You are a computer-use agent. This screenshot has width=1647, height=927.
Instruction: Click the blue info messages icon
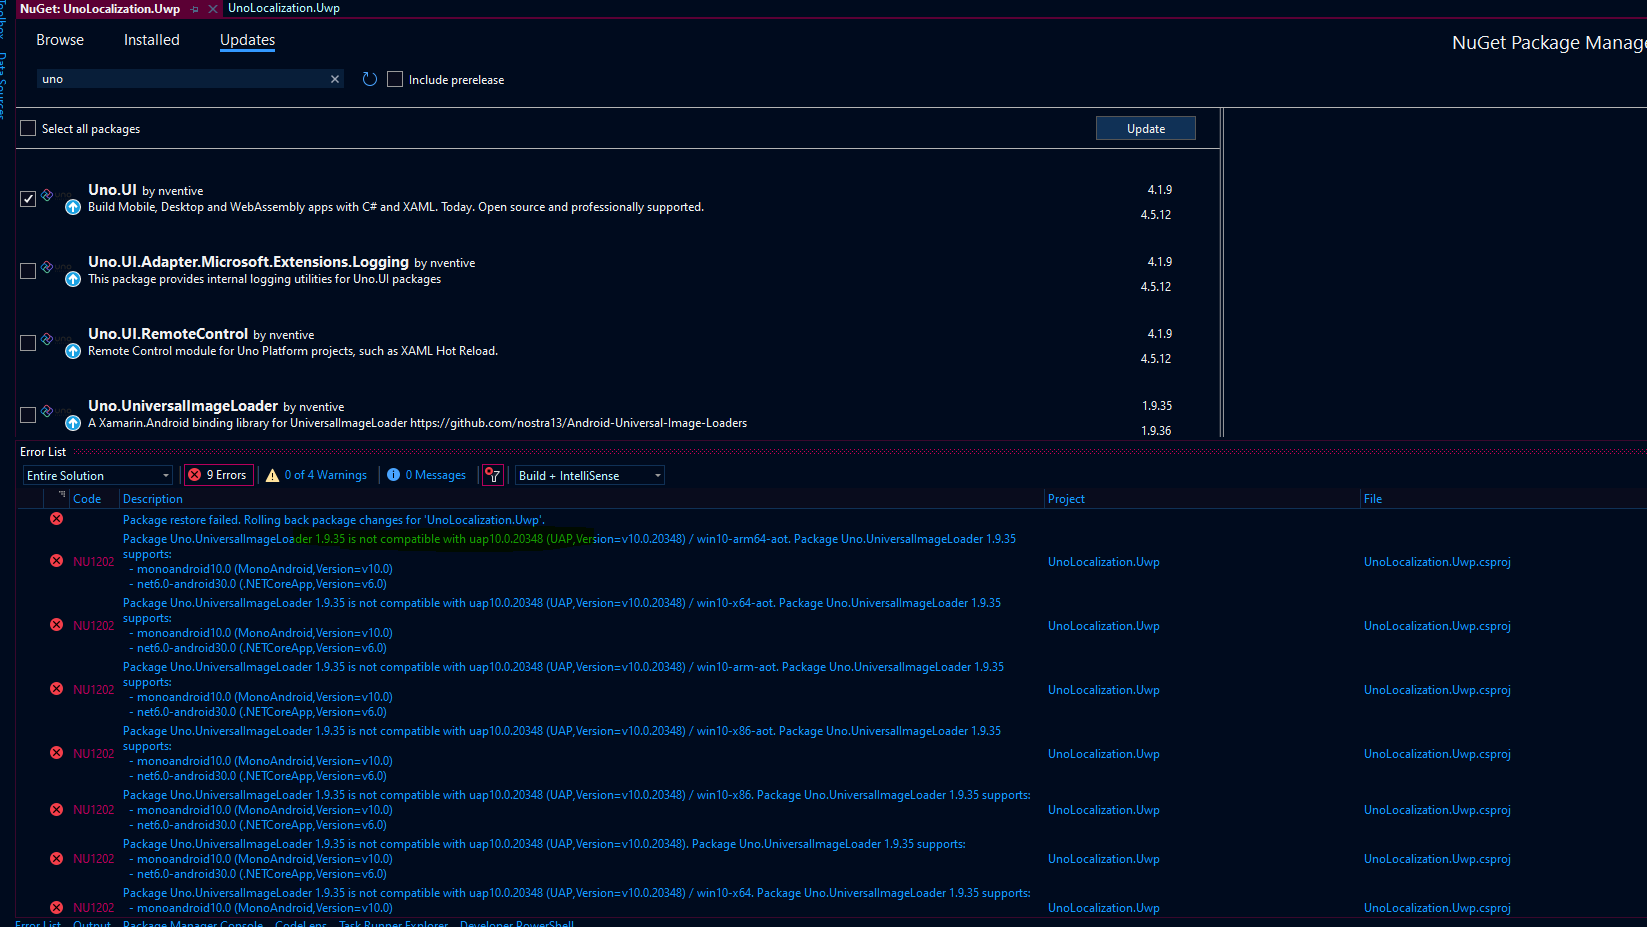pos(394,475)
